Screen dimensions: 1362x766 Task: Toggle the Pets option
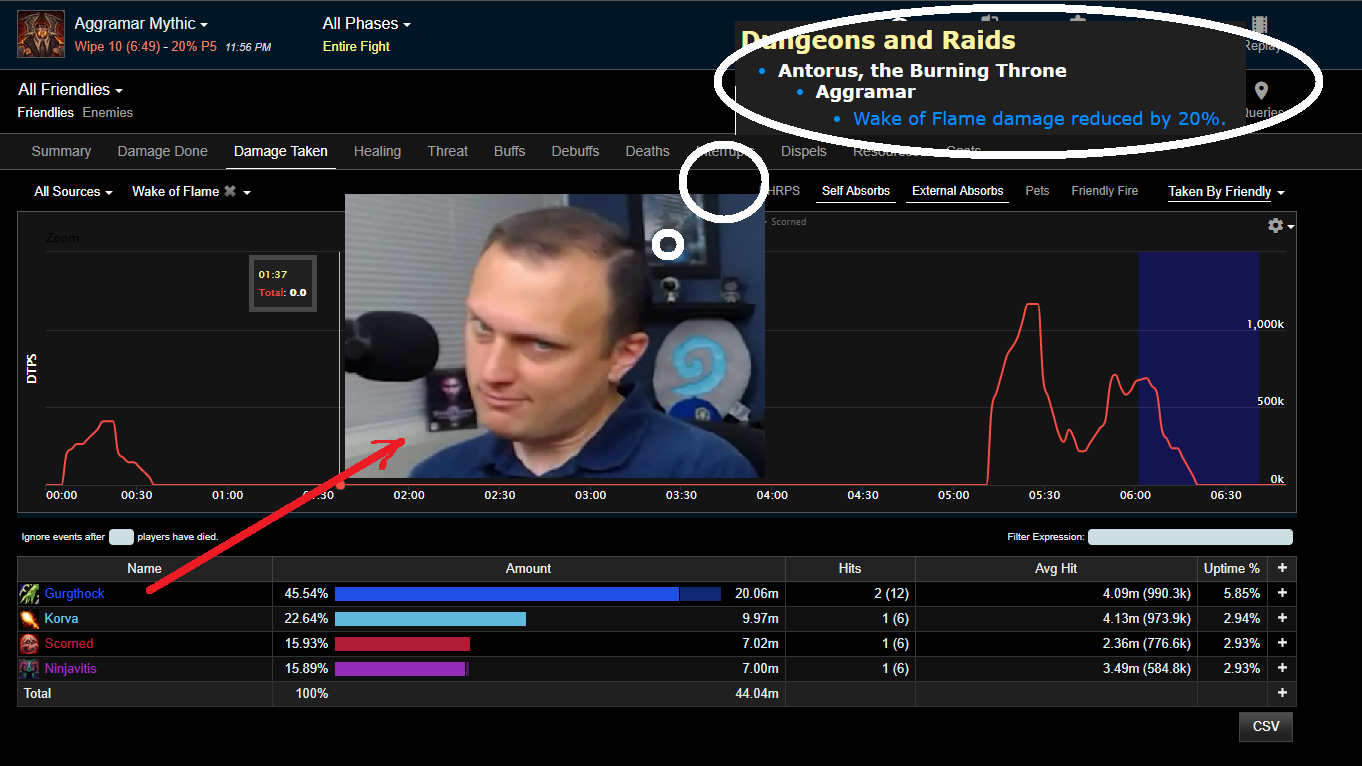(x=1038, y=191)
